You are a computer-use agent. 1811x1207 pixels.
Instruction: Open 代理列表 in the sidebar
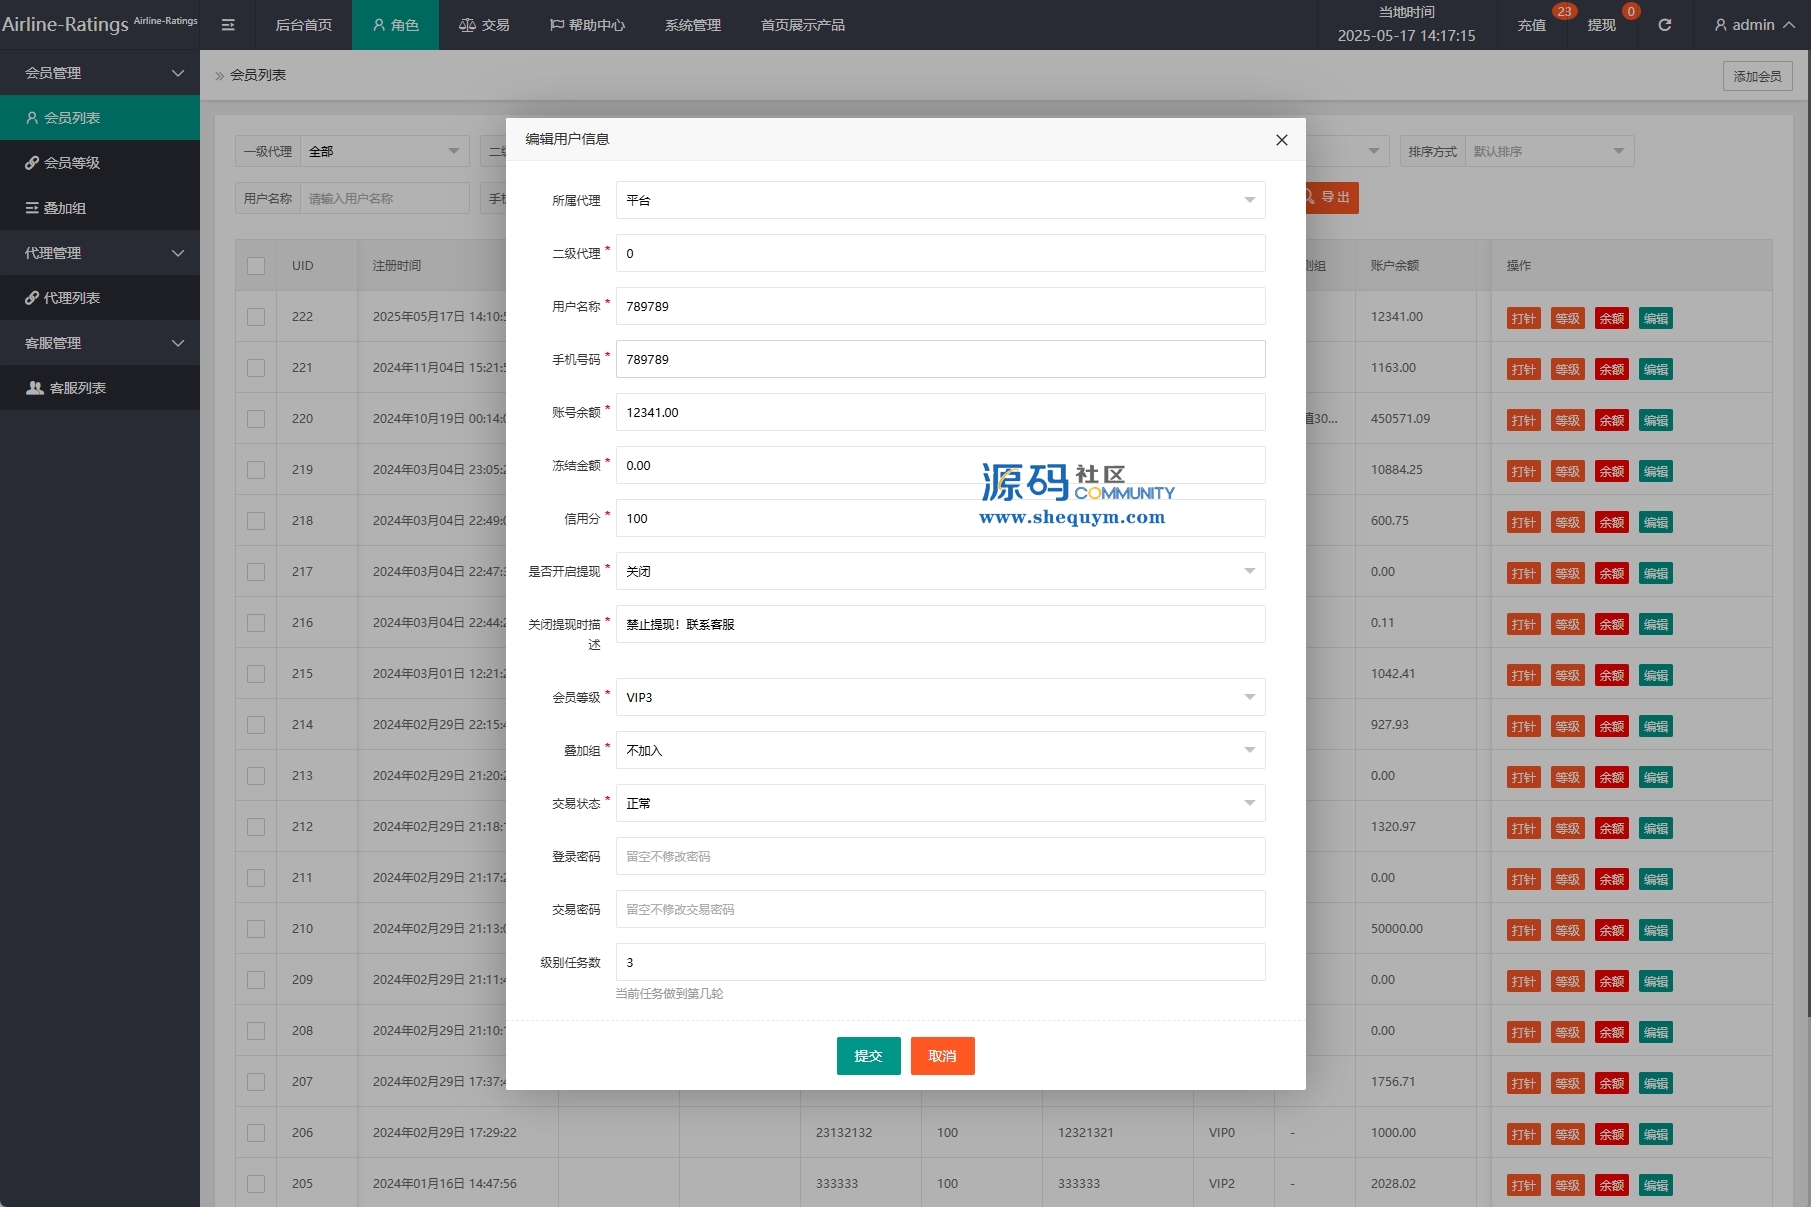(72, 298)
